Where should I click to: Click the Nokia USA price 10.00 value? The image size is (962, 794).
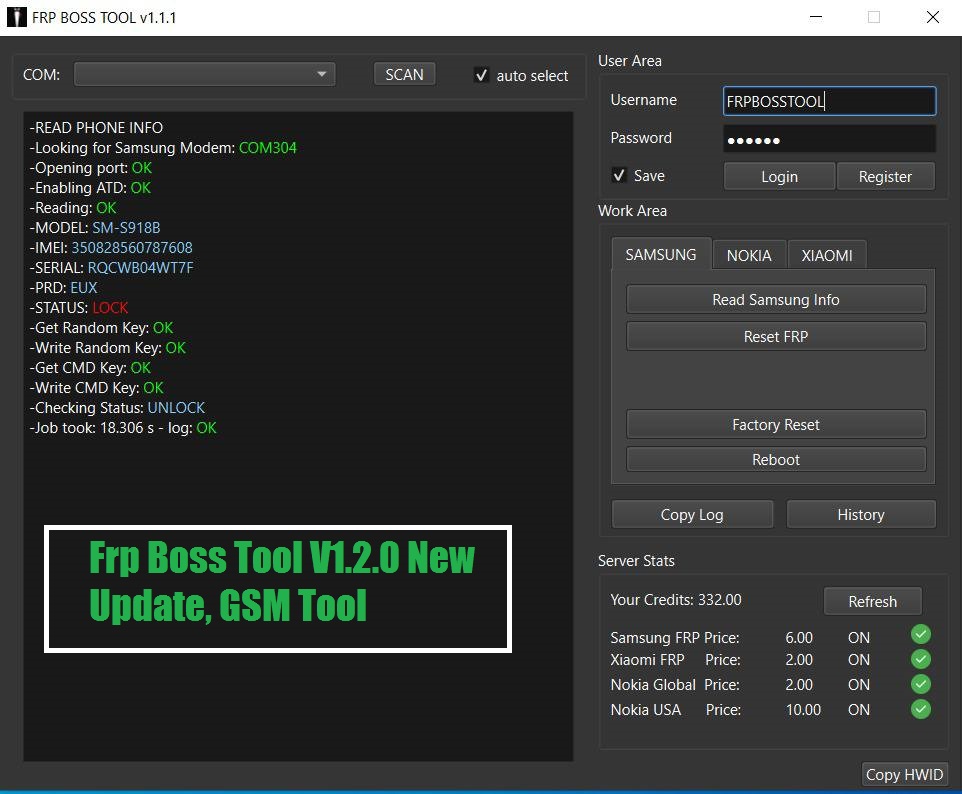[803, 710]
